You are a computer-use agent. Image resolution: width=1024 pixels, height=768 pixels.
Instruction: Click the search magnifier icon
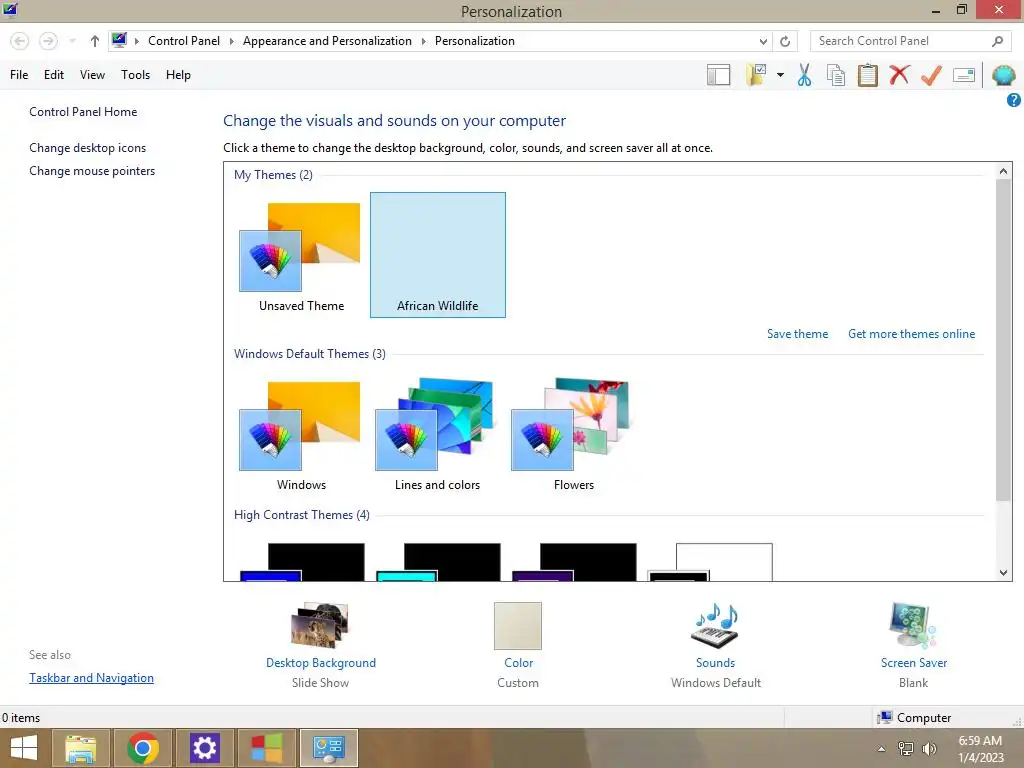pyautogui.click(x=997, y=41)
